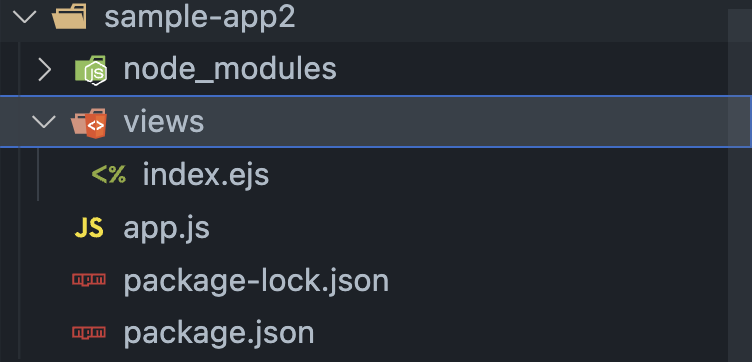Click the sample-app2 folder icon
Viewport: 752px width, 362px height.
tap(70, 18)
